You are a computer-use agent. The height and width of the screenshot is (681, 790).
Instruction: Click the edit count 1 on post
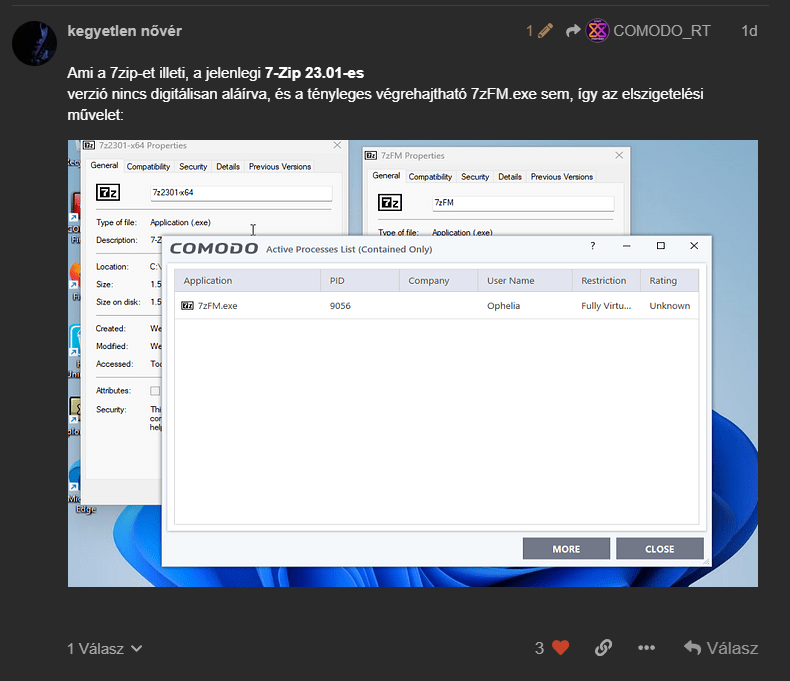click(530, 31)
